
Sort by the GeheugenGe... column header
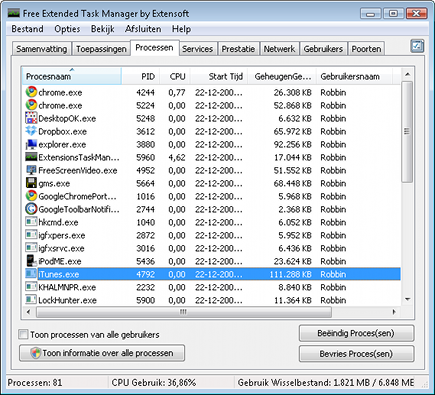[282, 76]
